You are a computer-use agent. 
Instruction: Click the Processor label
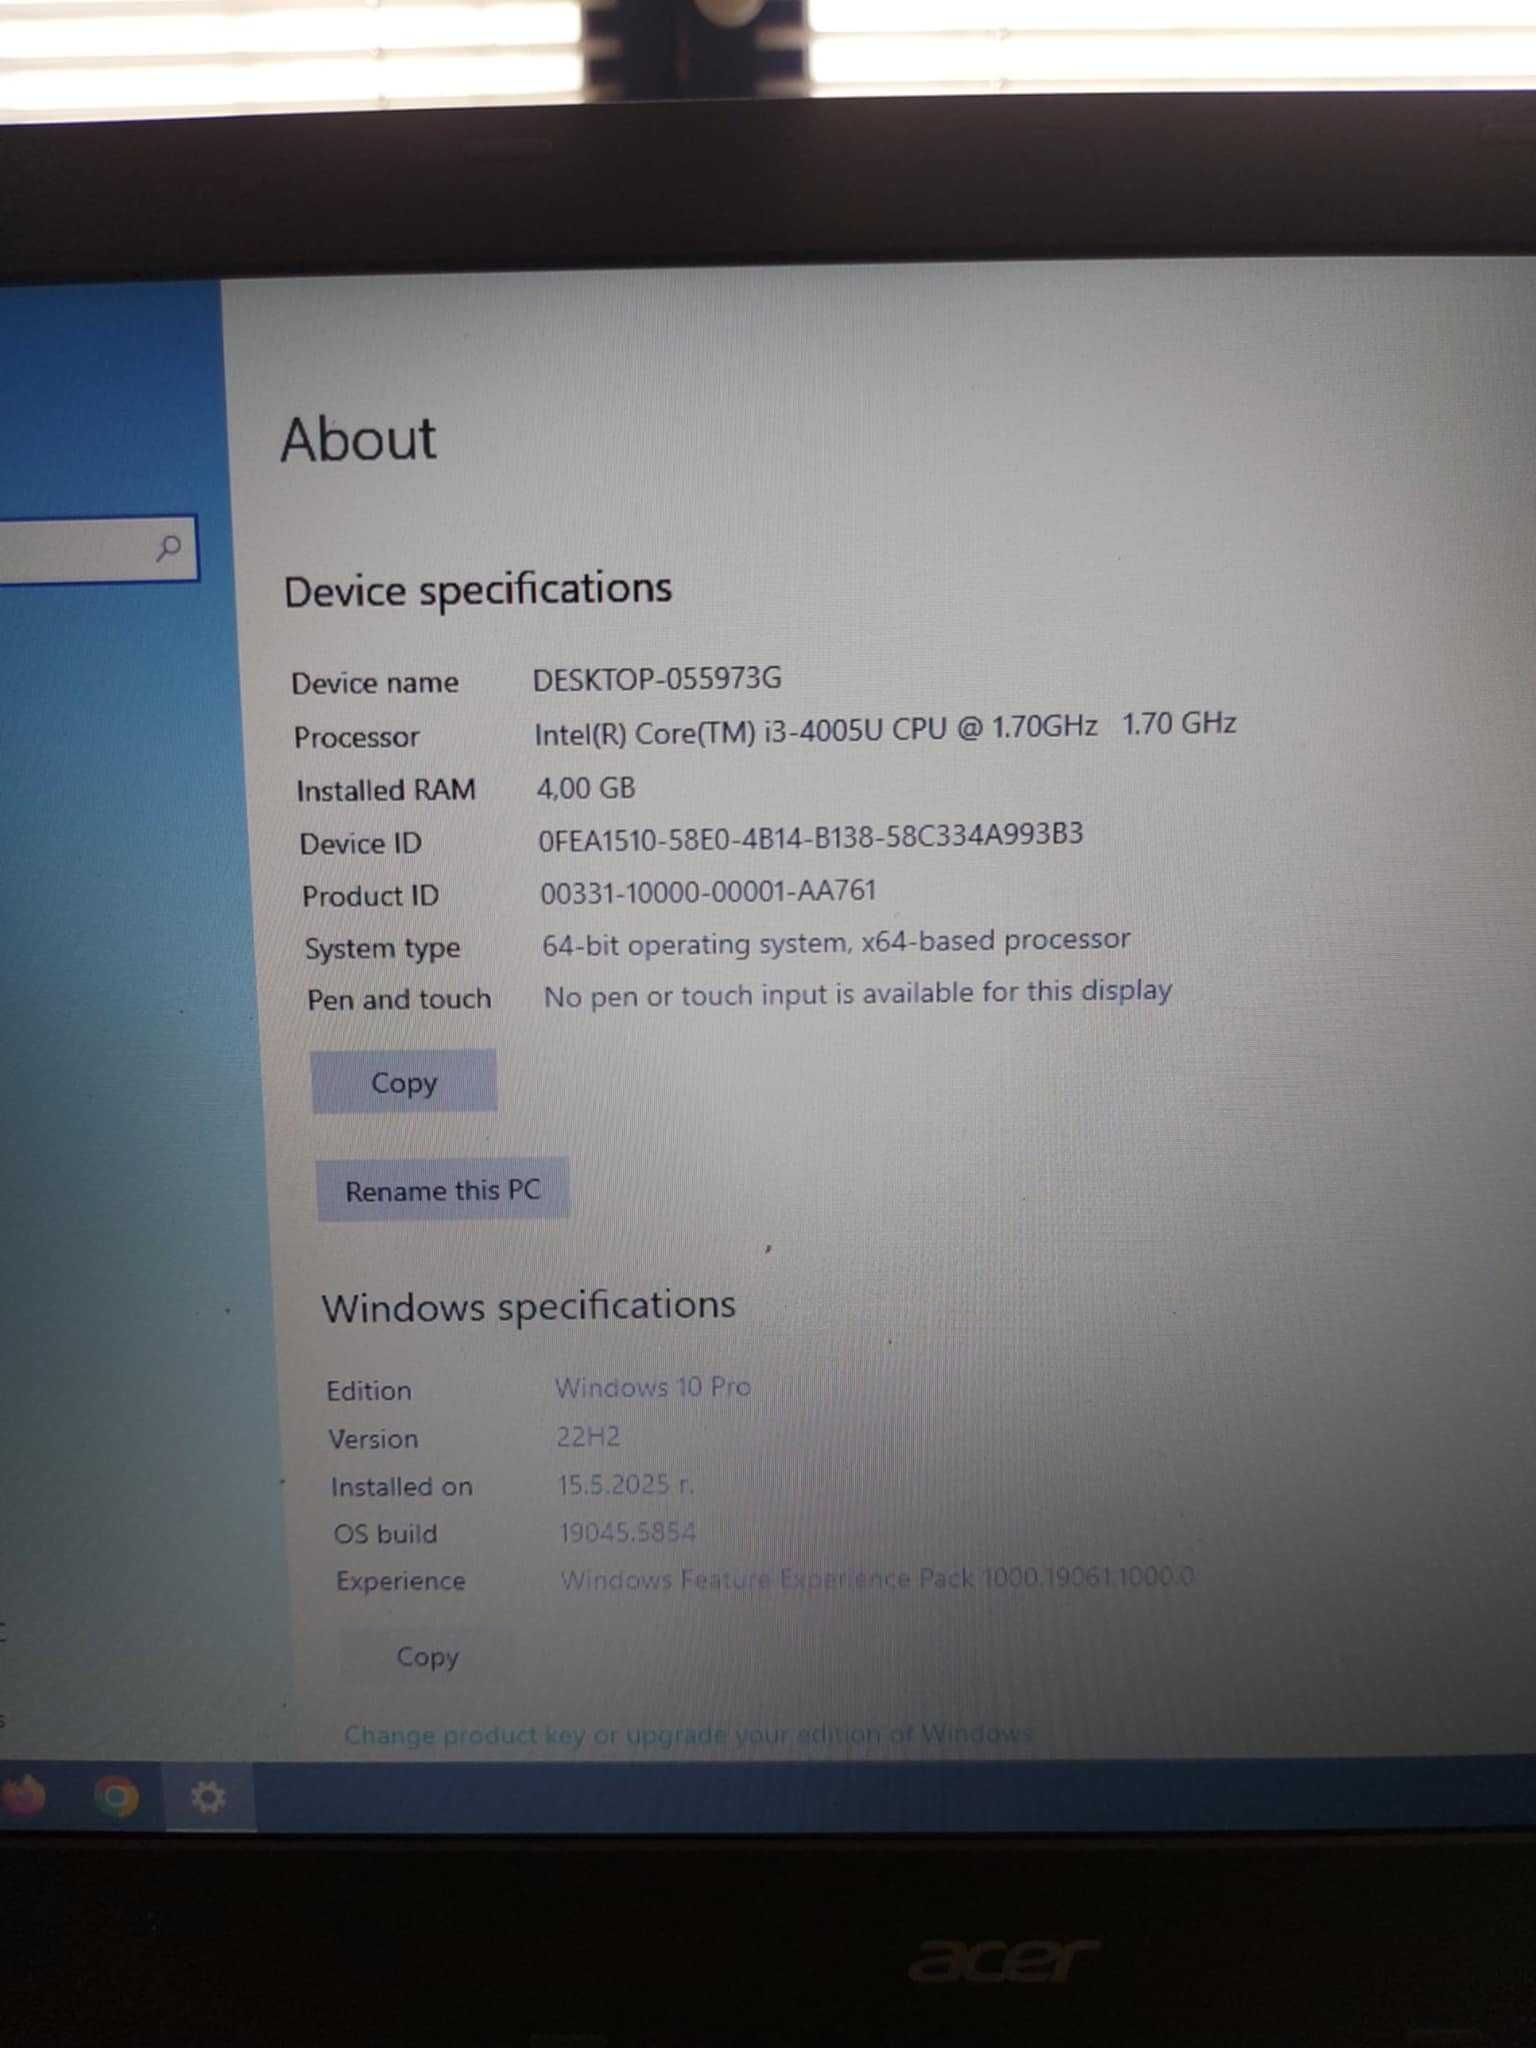(x=356, y=737)
